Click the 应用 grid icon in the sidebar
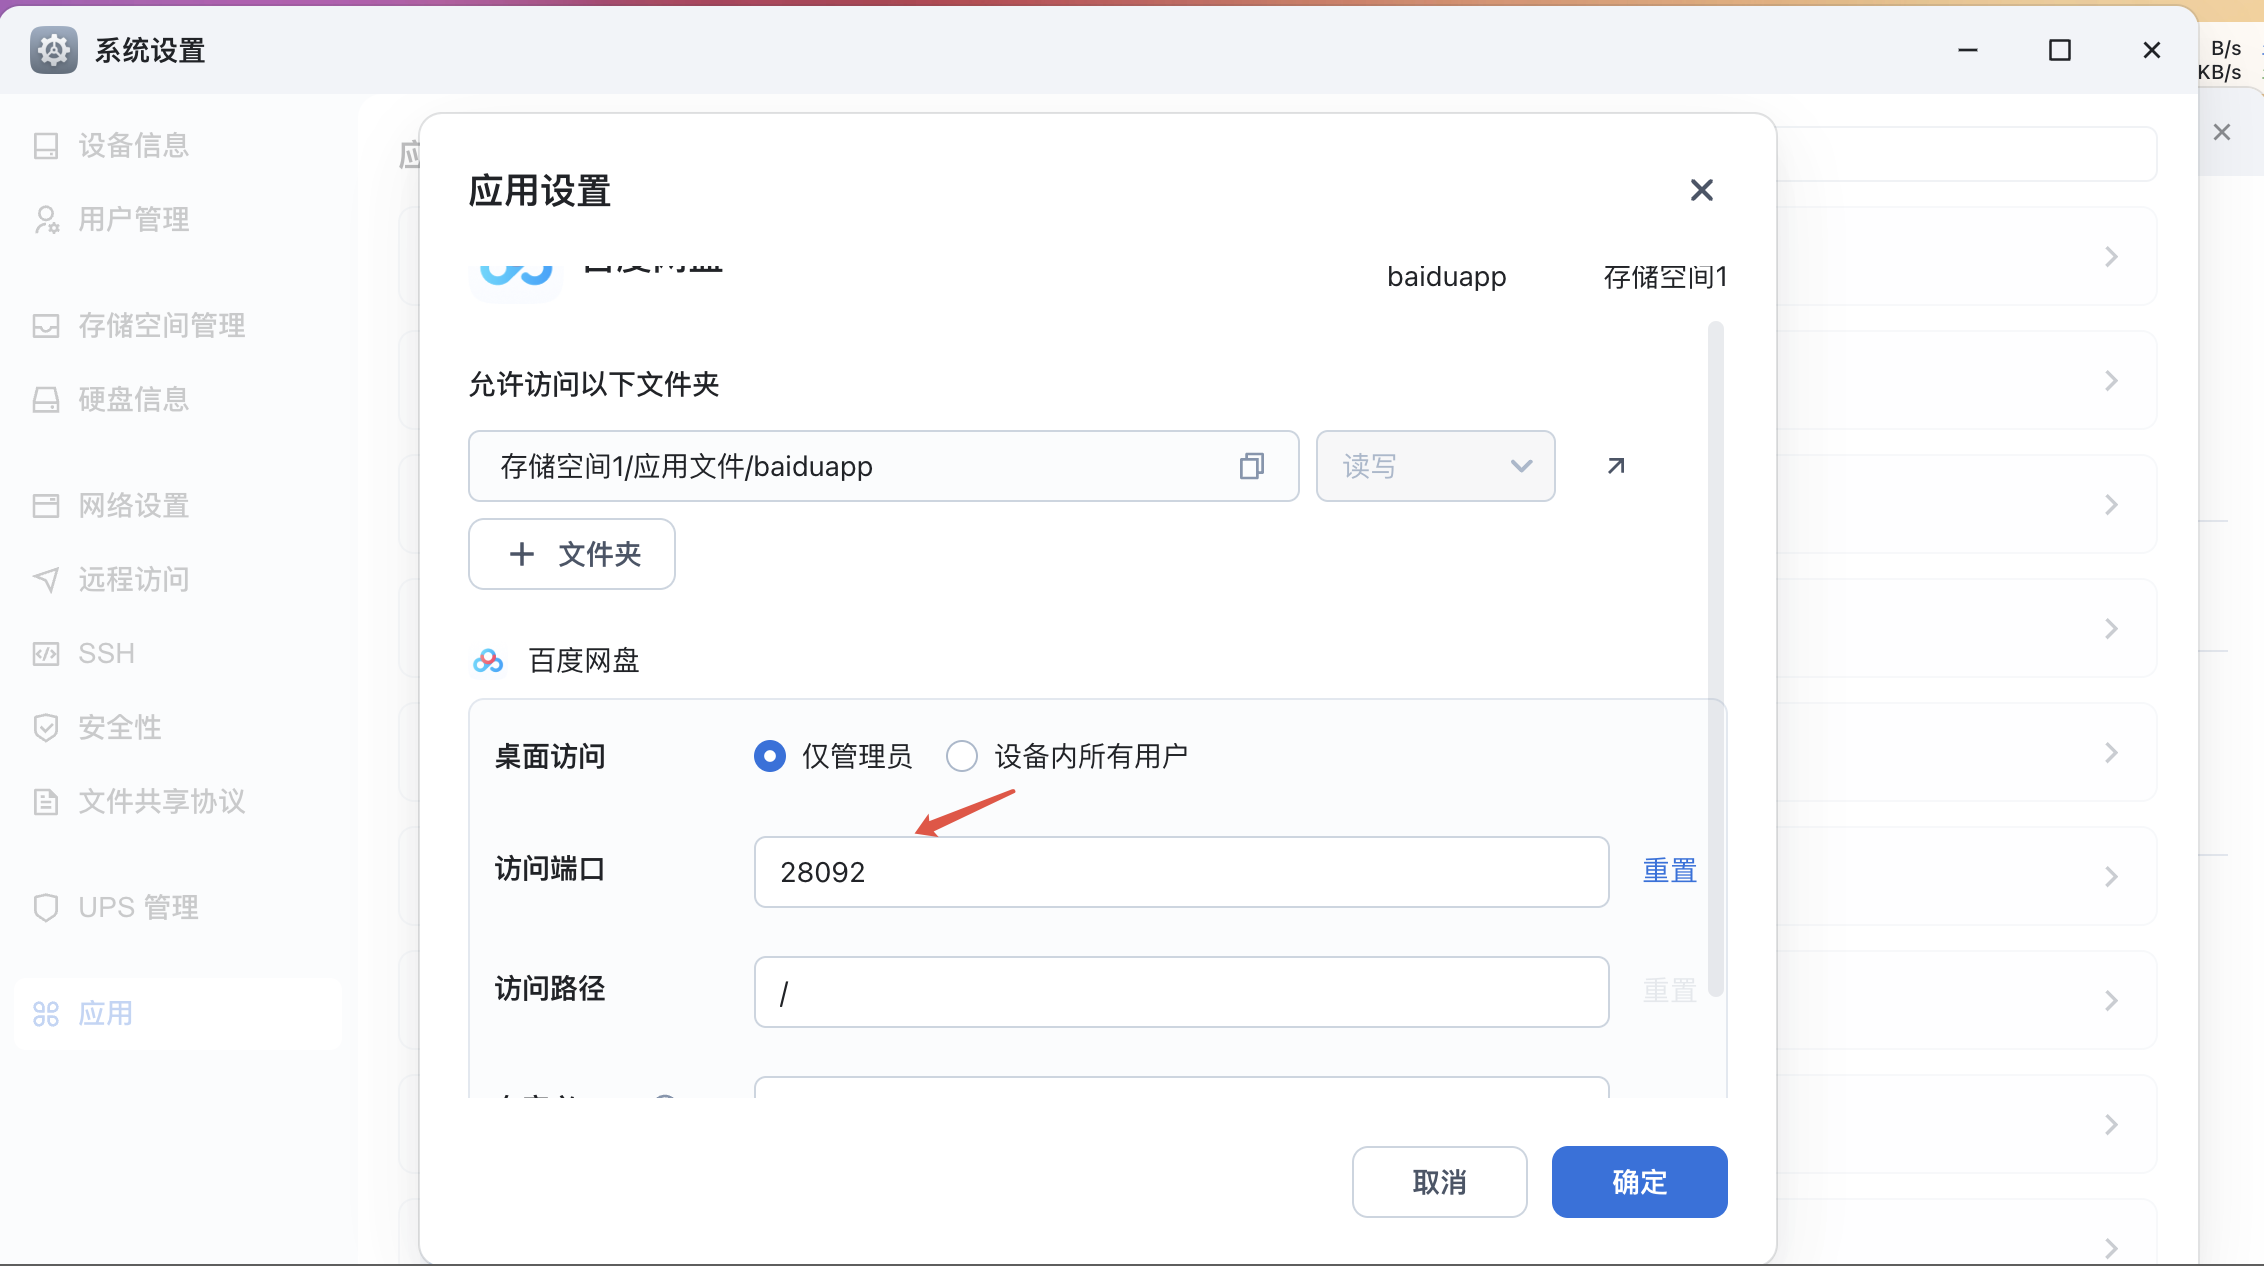2264x1266 pixels. (46, 1014)
